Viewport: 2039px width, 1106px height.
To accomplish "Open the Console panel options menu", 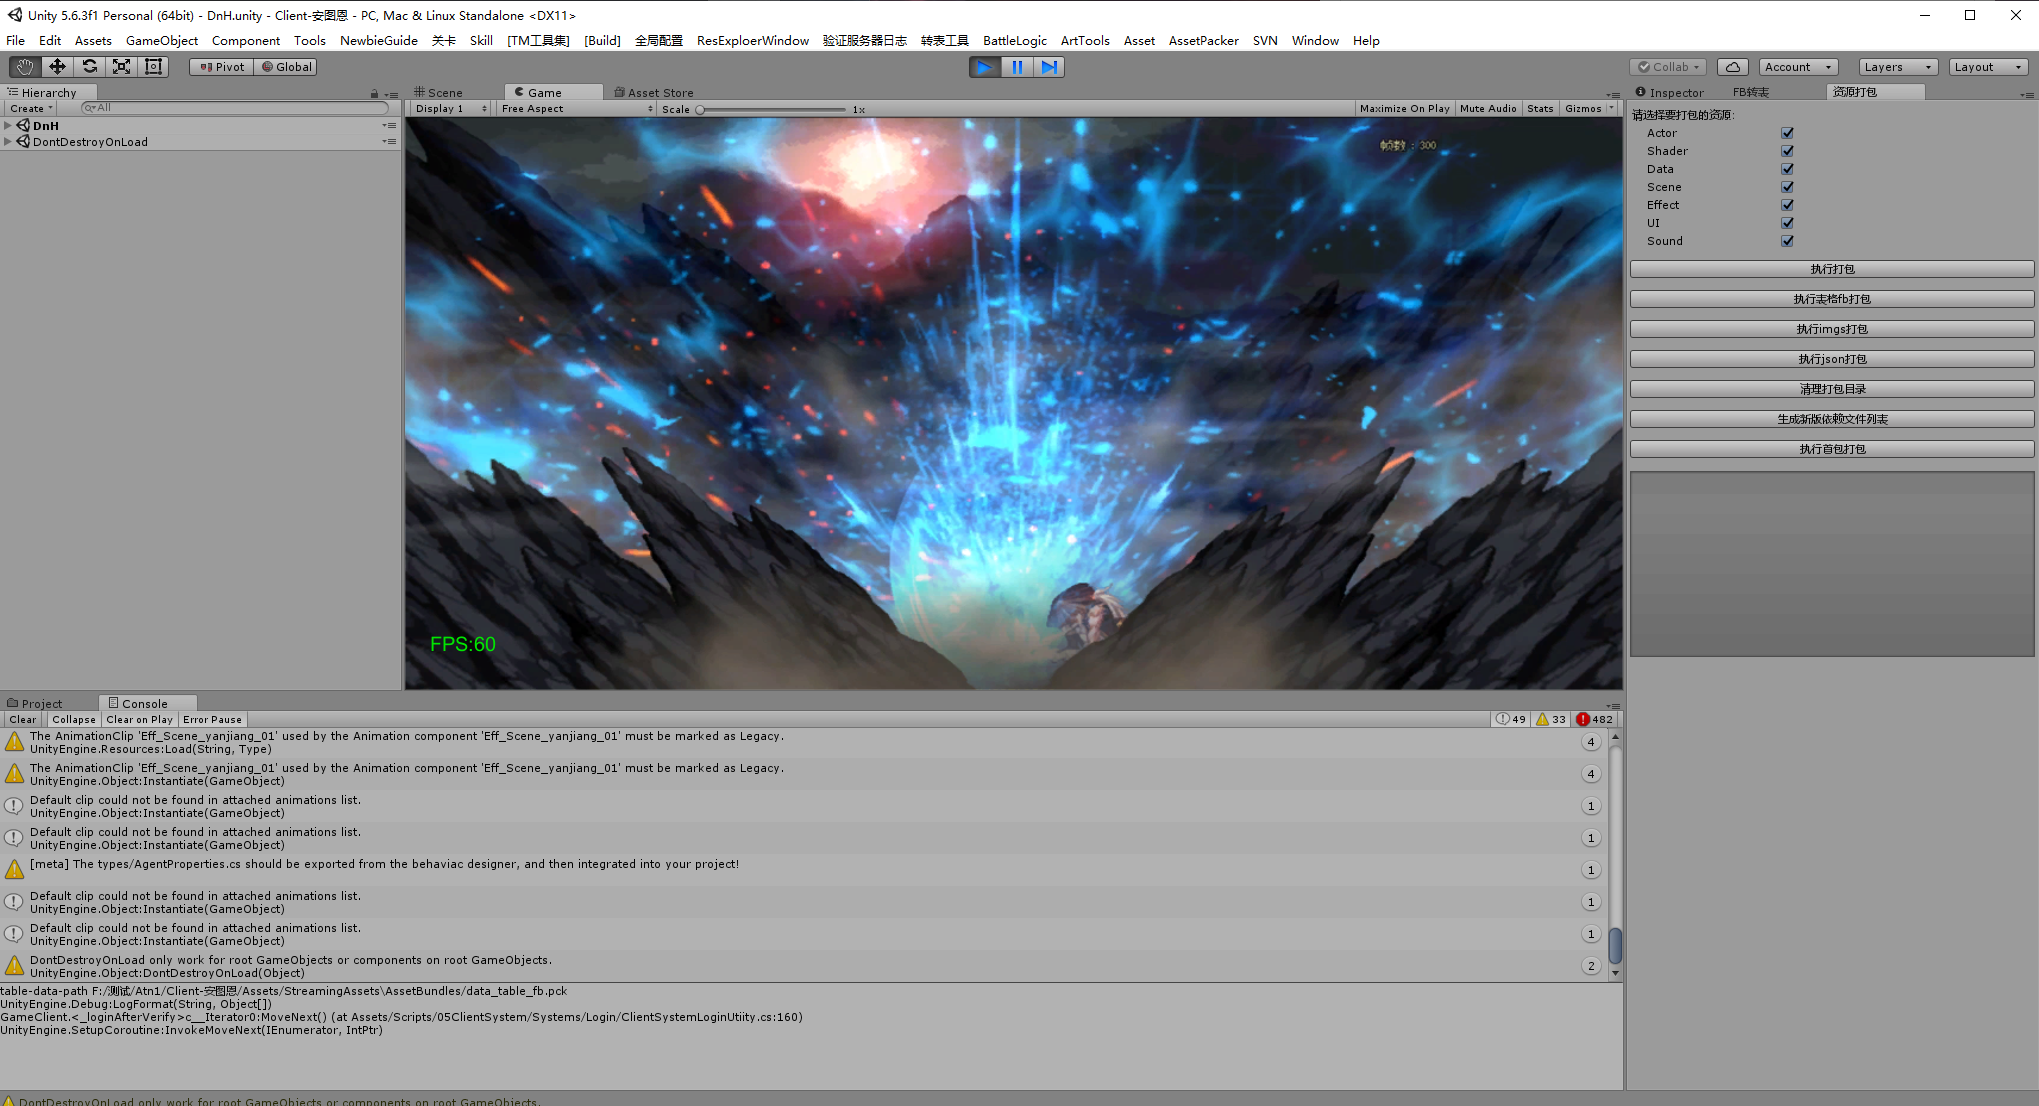I will [x=1613, y=705].
